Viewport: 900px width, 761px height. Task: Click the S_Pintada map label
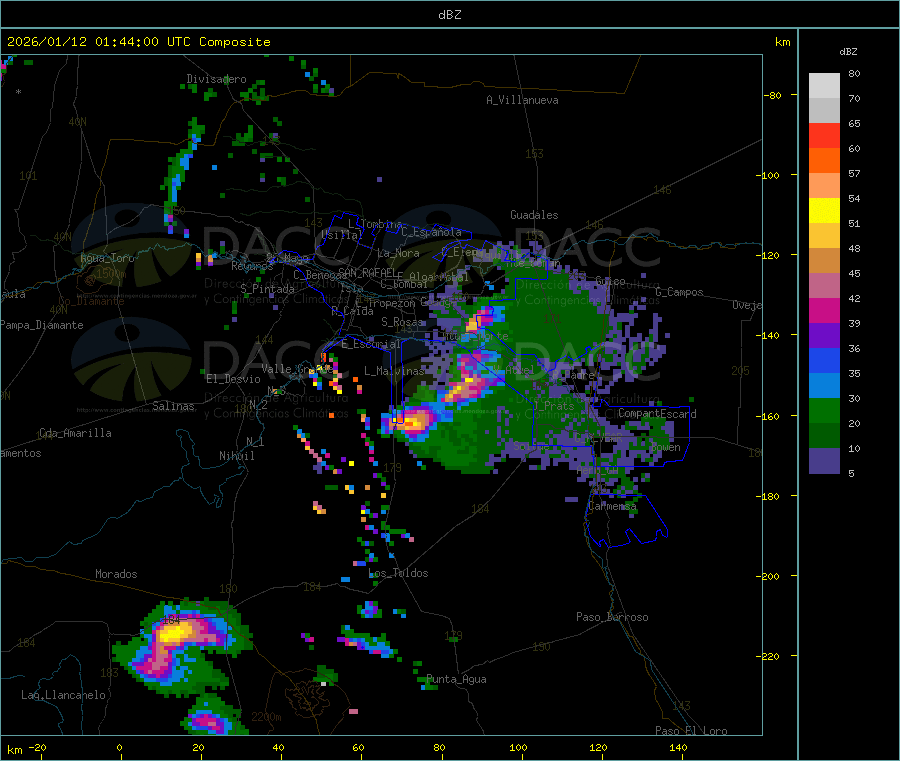267,289
